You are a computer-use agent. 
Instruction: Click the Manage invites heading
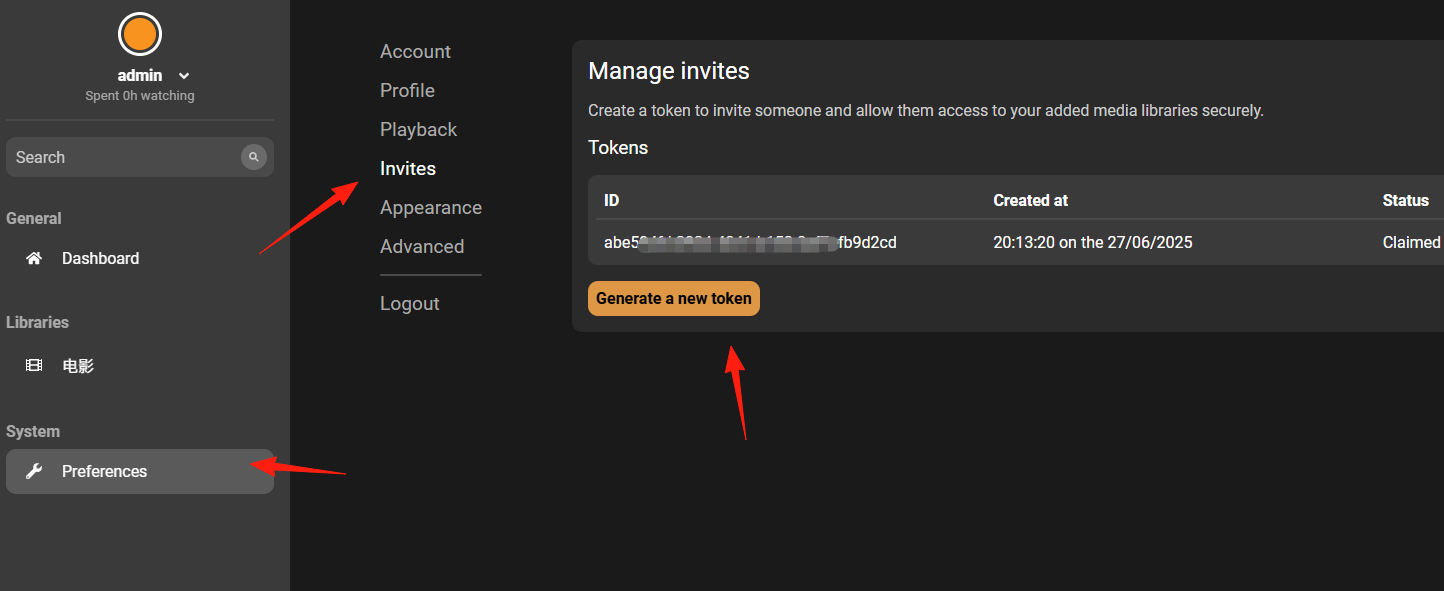click(x=669, y=71)
